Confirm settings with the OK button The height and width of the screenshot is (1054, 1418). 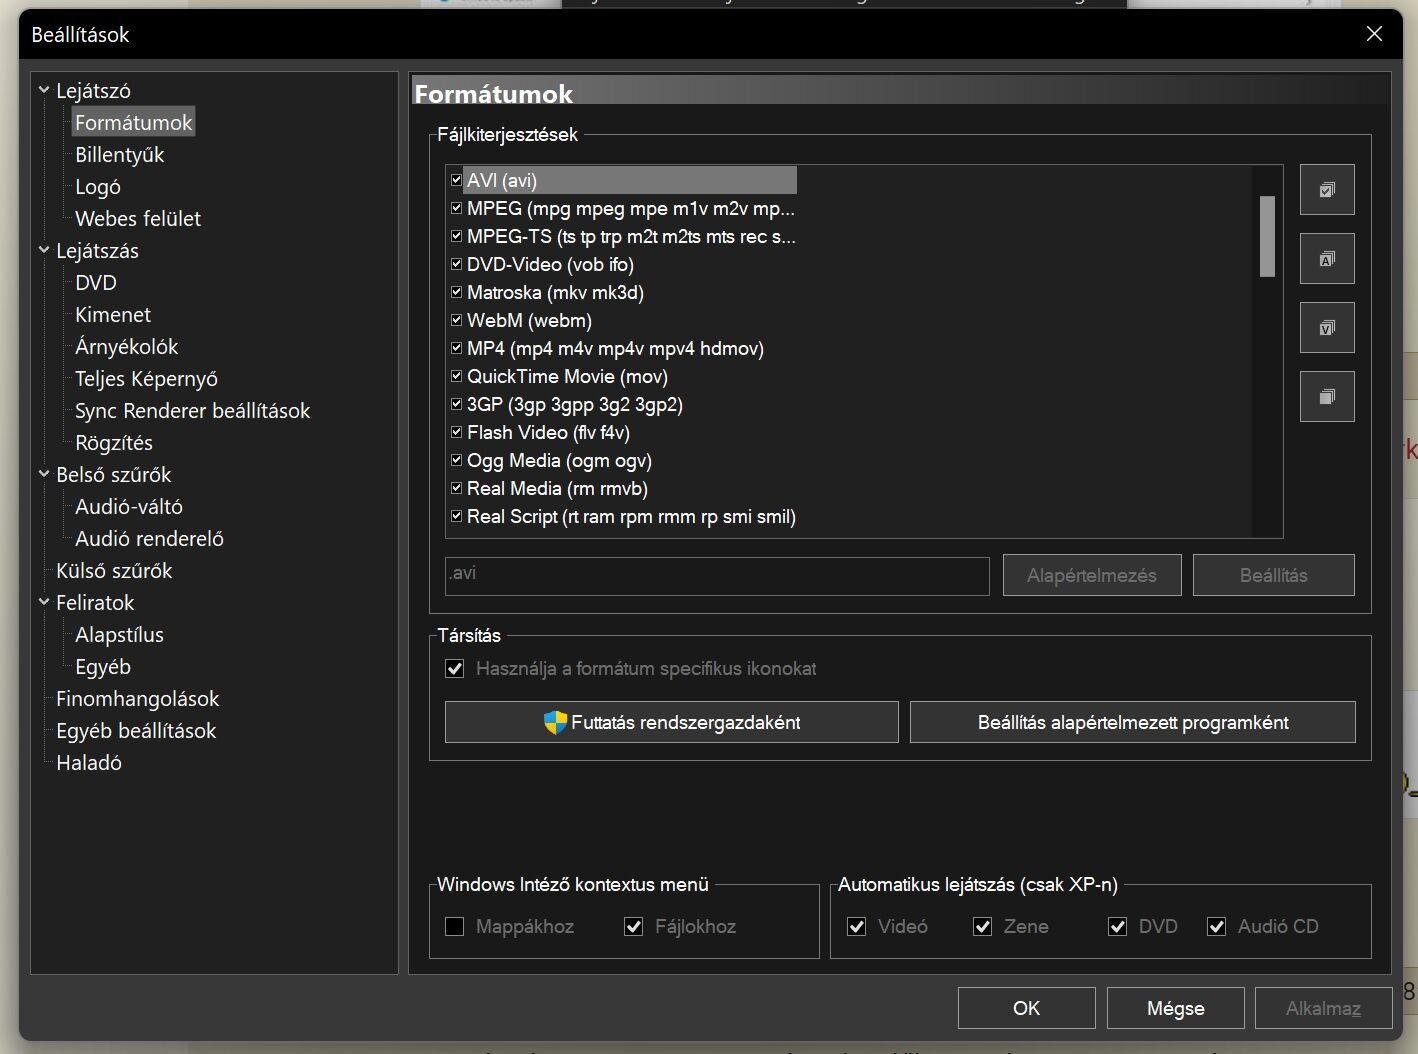click(x=1027, y=1008)
